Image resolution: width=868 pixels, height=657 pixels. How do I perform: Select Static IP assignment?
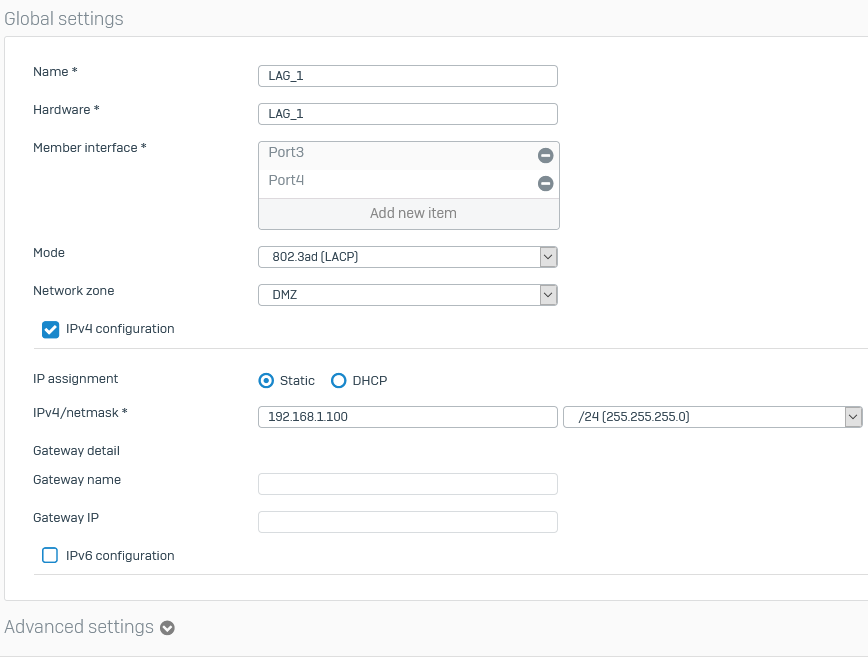pyautogui.click(x=266, y=380)
